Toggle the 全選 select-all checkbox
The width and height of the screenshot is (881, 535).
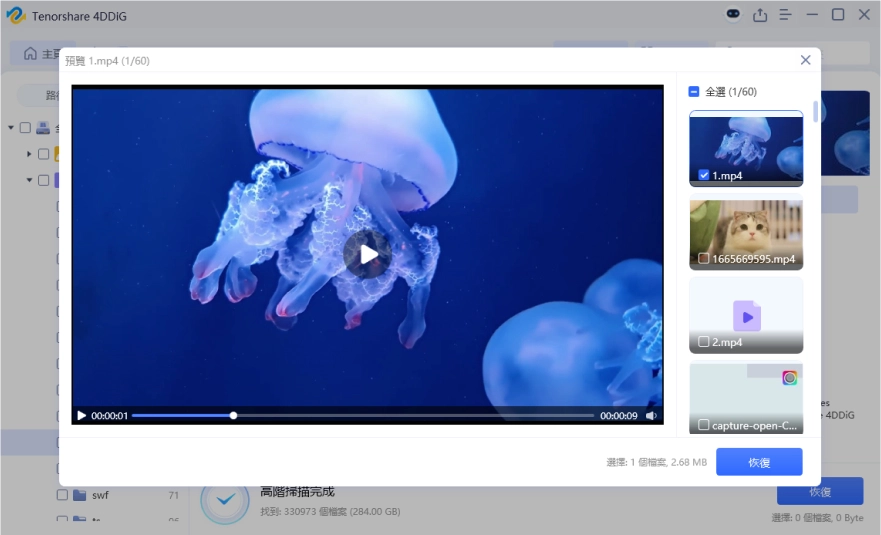pos(694,92)
